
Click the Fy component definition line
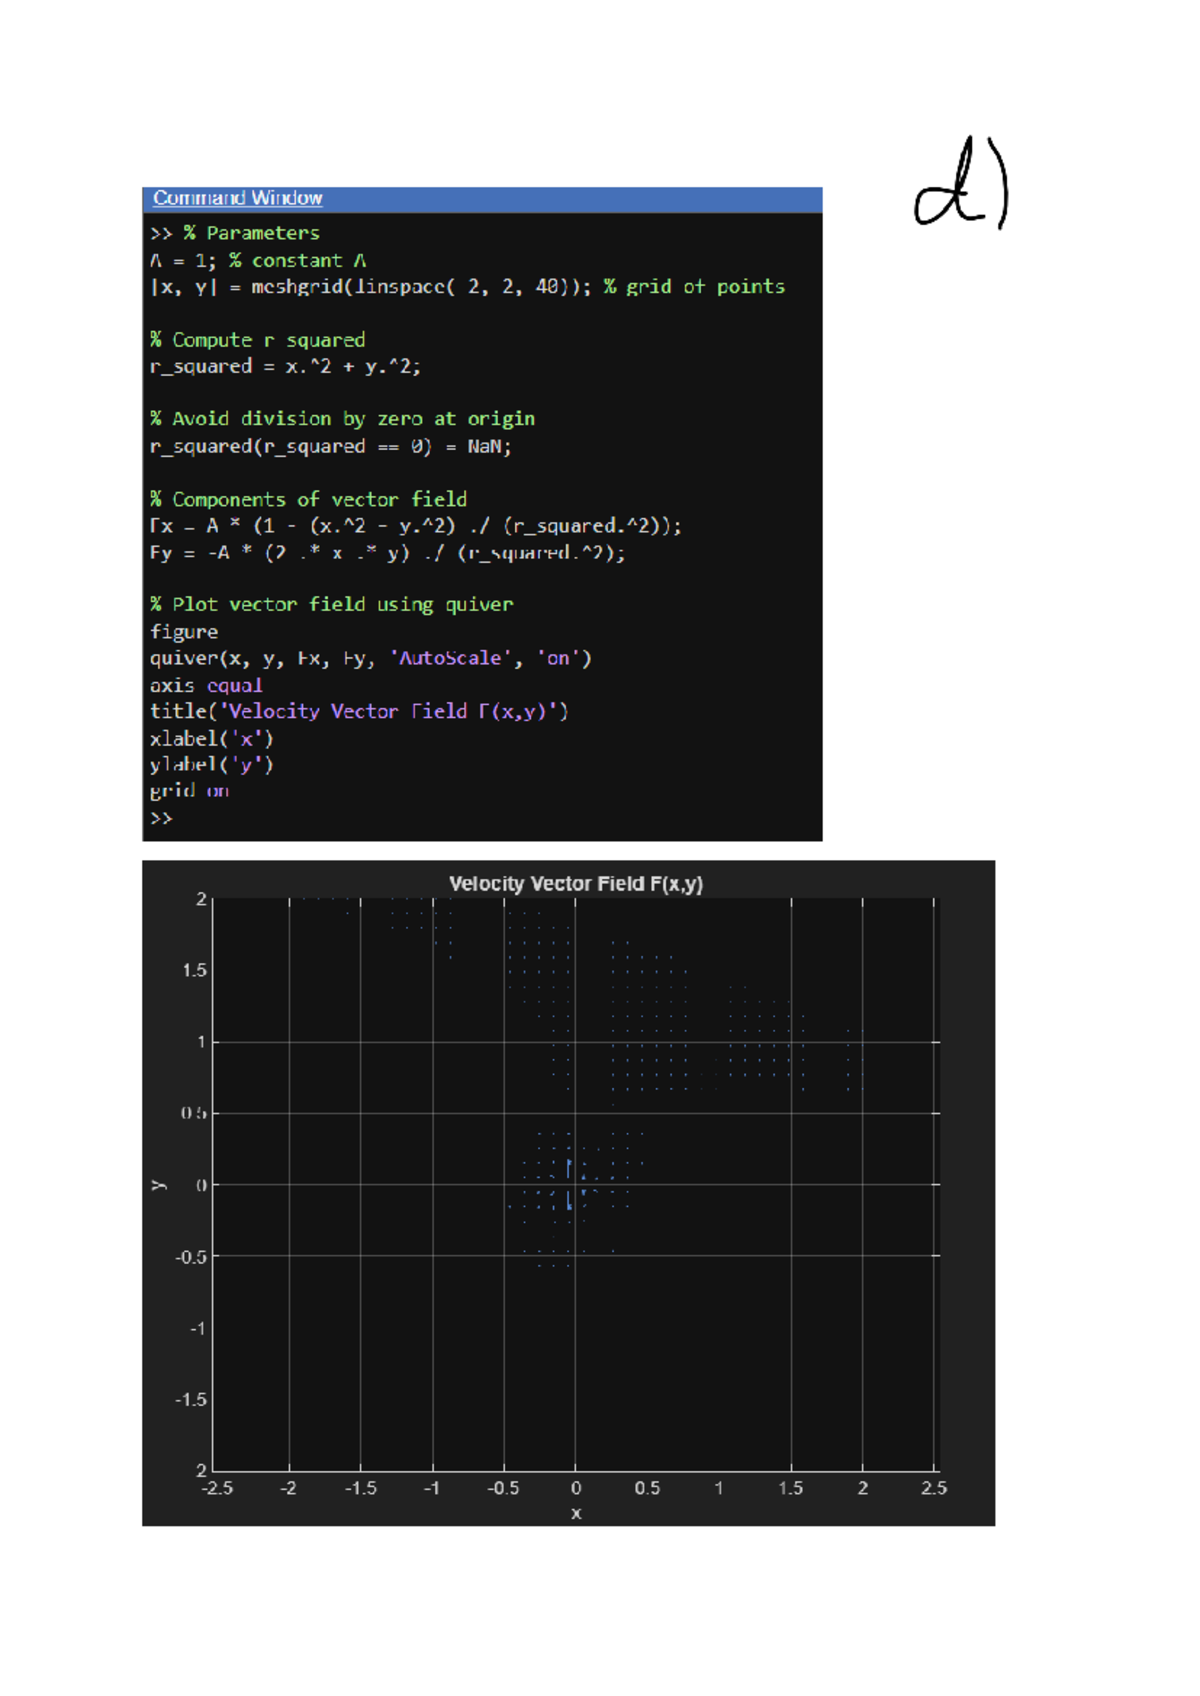point(387,553)
